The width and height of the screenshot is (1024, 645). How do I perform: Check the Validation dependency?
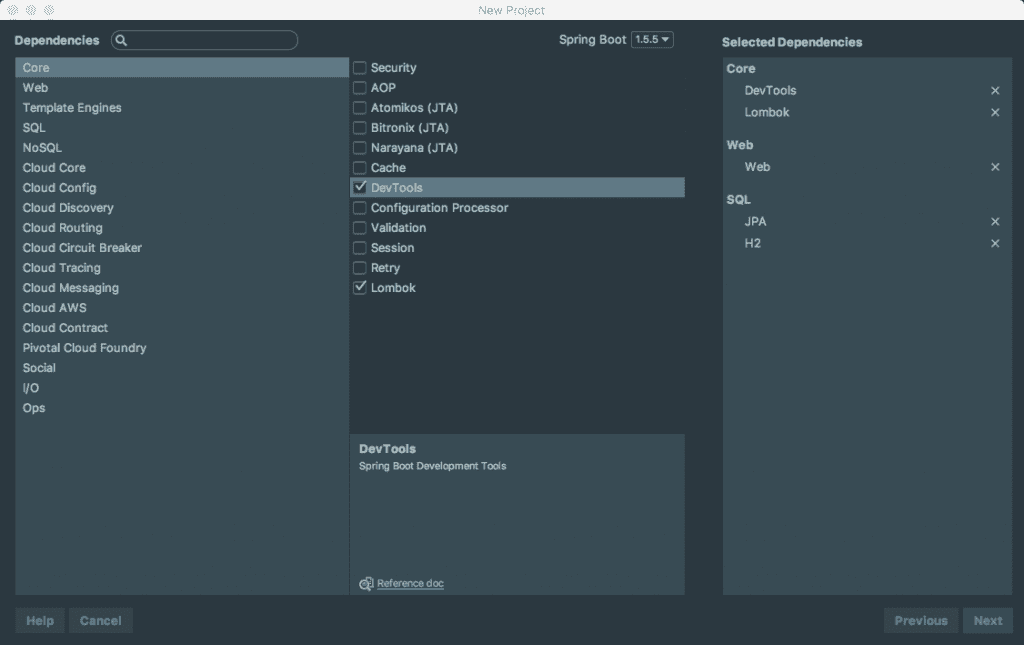[361, 227]
